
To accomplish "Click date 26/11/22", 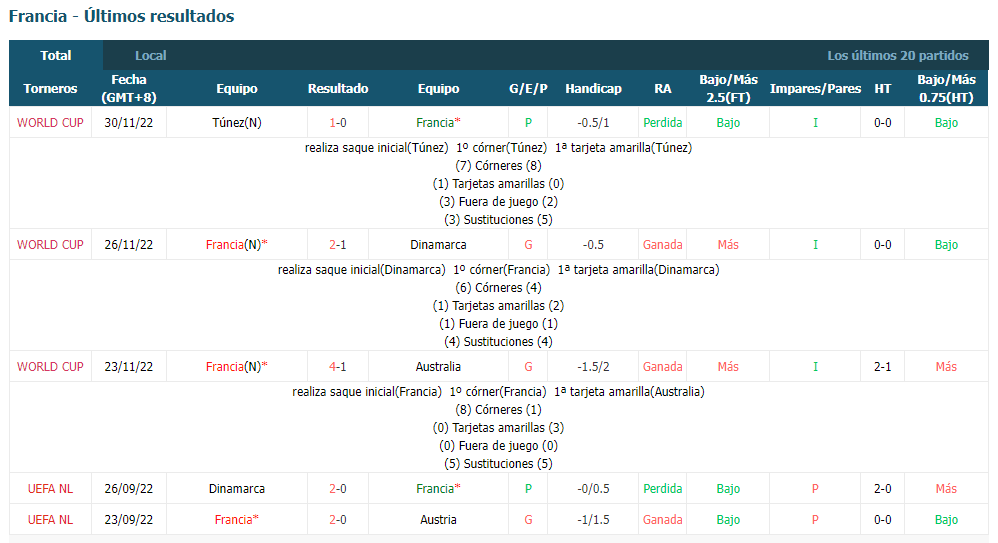I will (129, 245).
